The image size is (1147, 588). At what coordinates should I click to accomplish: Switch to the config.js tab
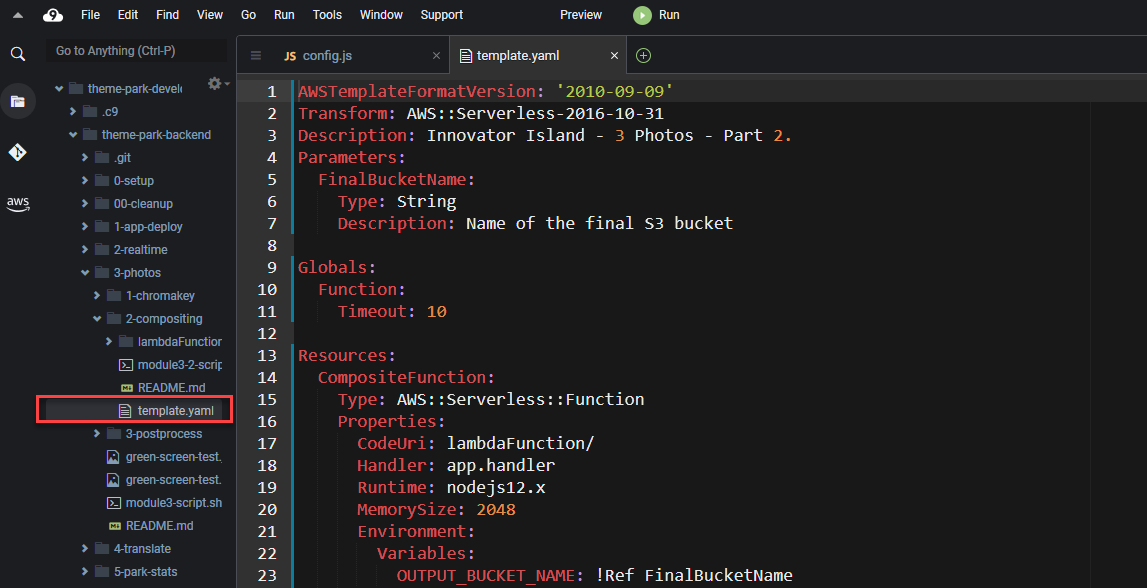pos(330,55)
